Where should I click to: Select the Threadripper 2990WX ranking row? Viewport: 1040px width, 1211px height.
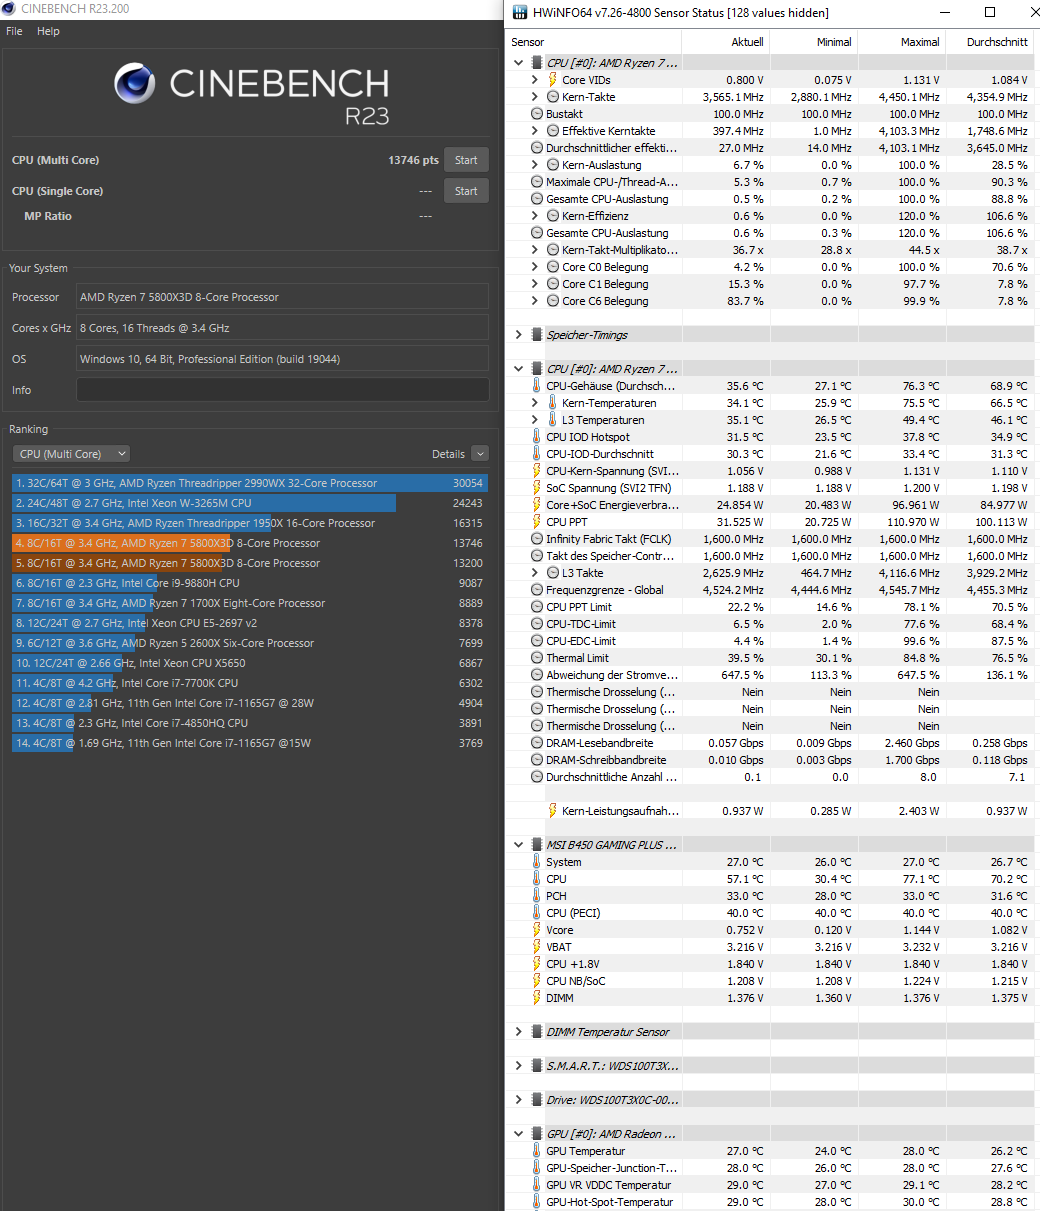coord(250,483)
